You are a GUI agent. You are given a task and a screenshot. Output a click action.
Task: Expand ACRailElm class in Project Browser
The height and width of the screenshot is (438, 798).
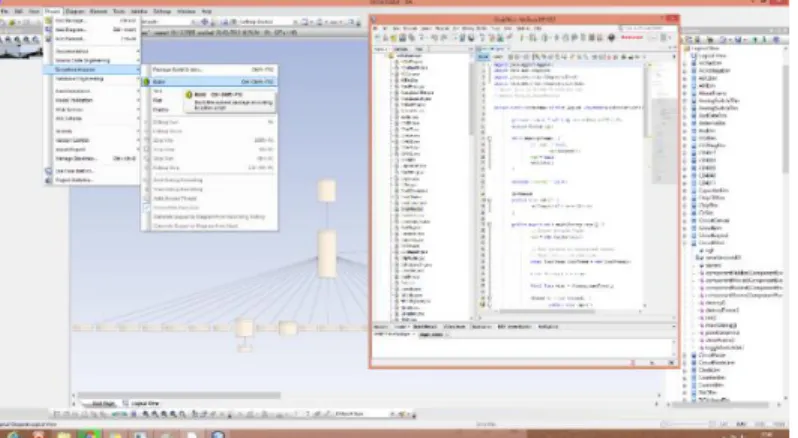(x=685, y=63)
